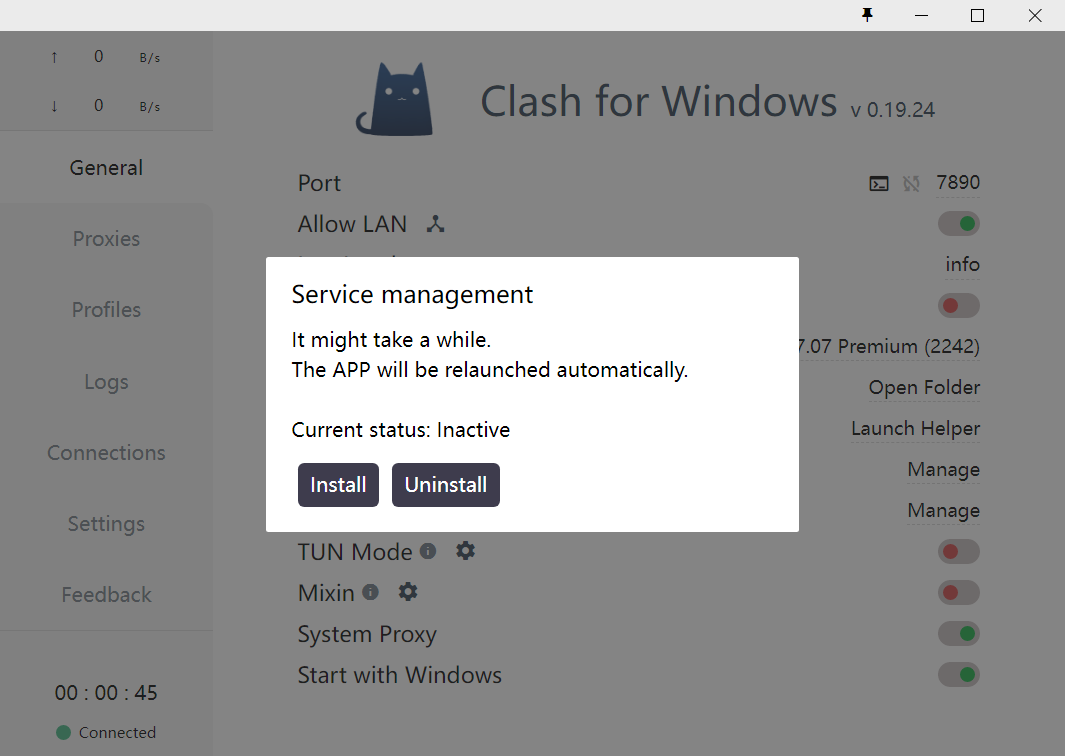Select the General sidebar tab
The image size is (1065, 756).
pyautogui.click(x=106, y=168)
